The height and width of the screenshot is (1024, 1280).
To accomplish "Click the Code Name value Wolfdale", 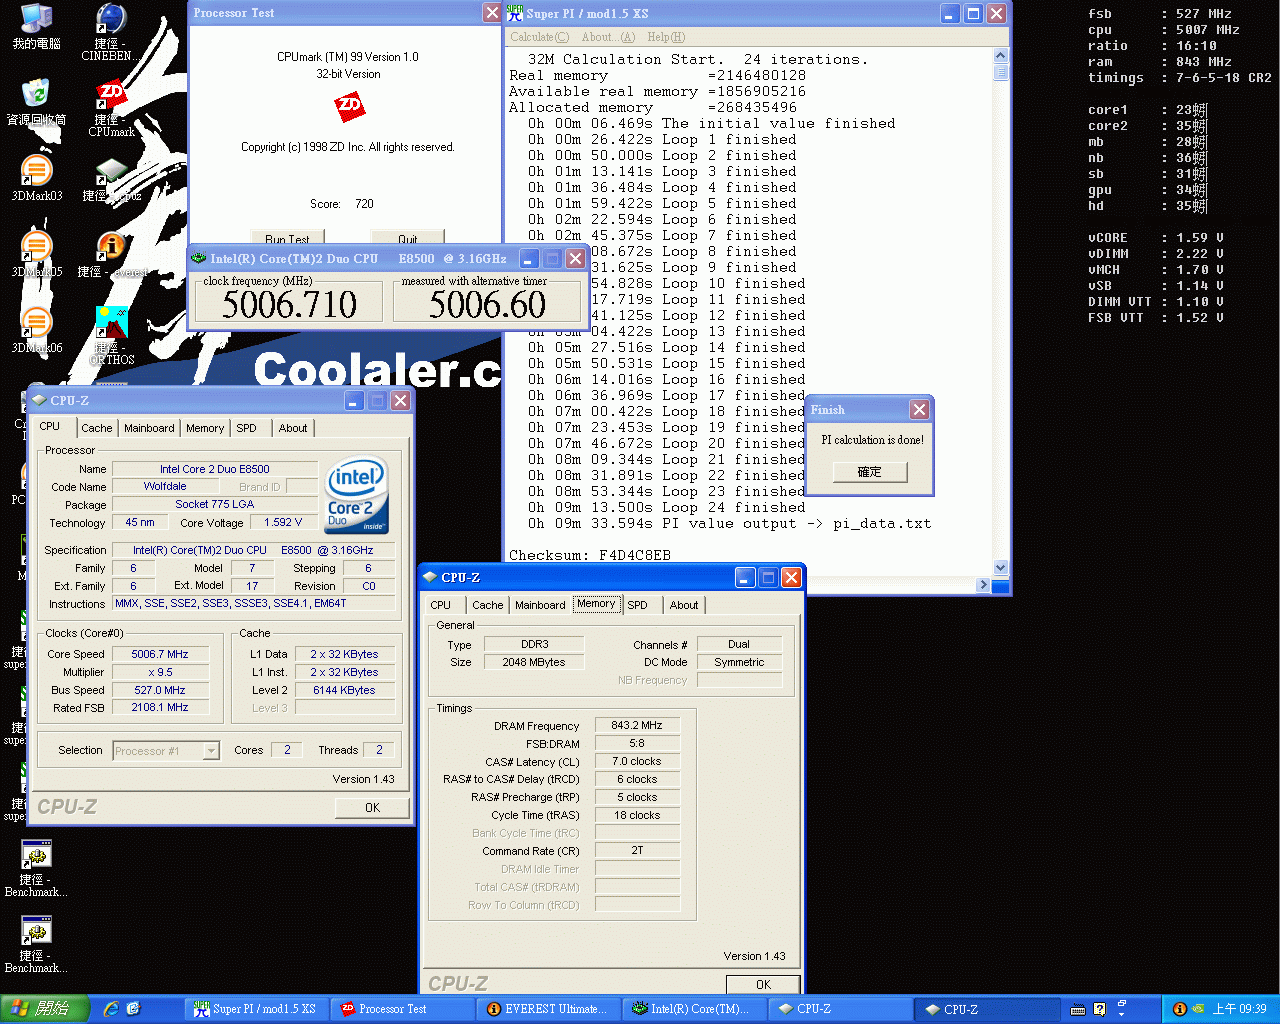I will pyautogui.click(x=165, y=486).
